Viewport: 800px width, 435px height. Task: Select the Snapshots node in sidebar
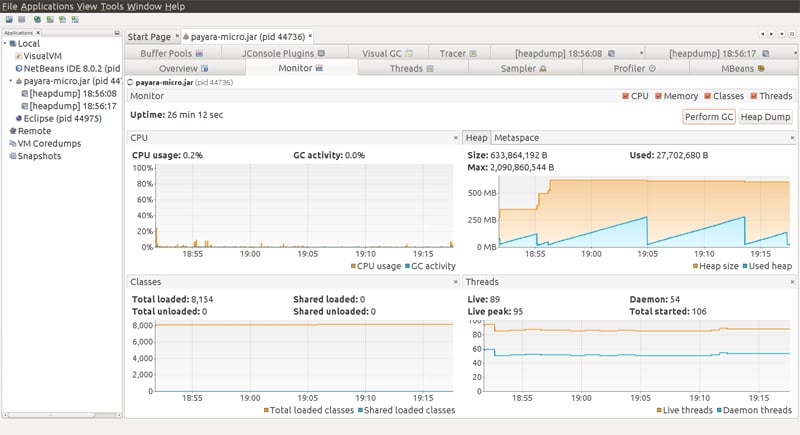(39, 156)
